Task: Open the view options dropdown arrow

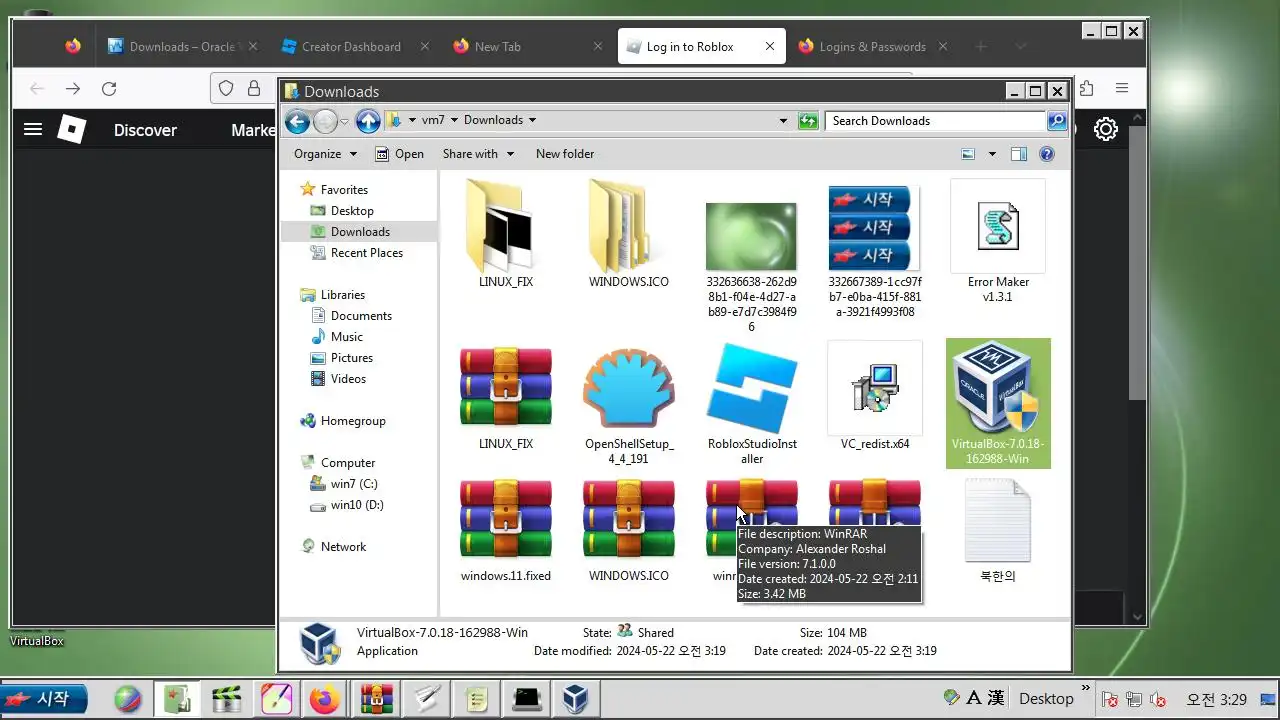Action: click(992, 154)
